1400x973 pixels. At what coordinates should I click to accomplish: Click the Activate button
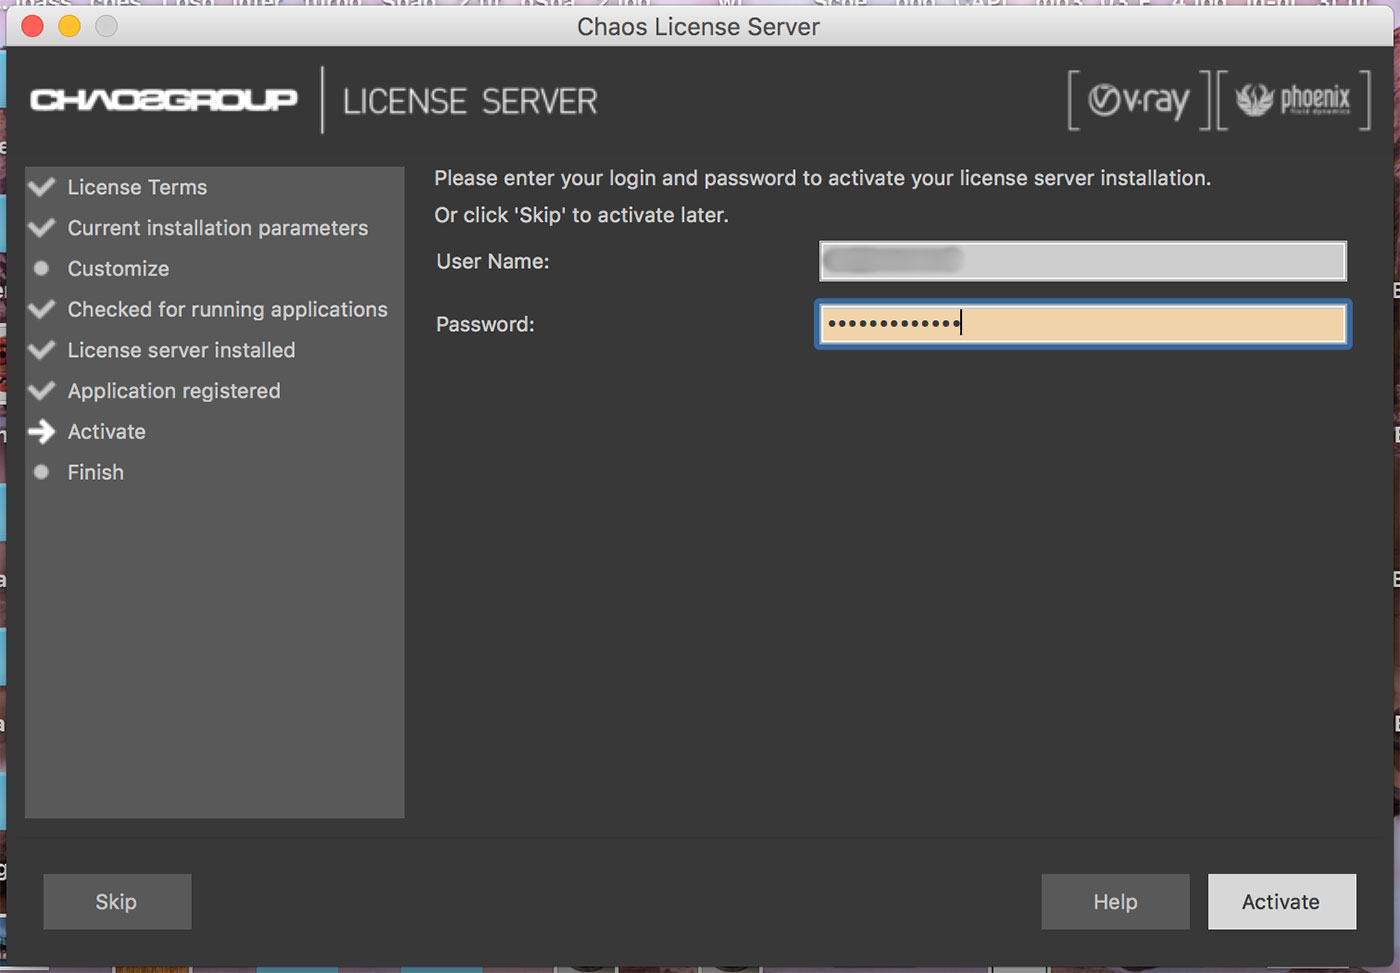point(1281,902)
